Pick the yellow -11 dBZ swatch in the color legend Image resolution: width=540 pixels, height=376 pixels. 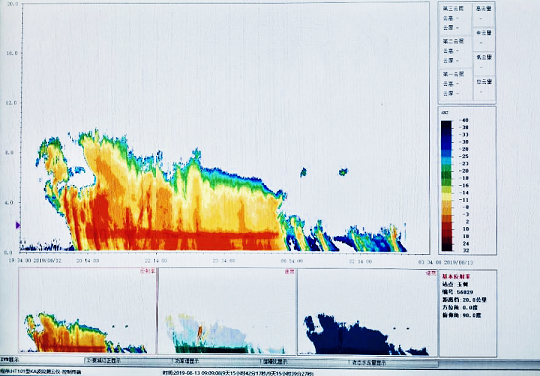tap(447, 200)
